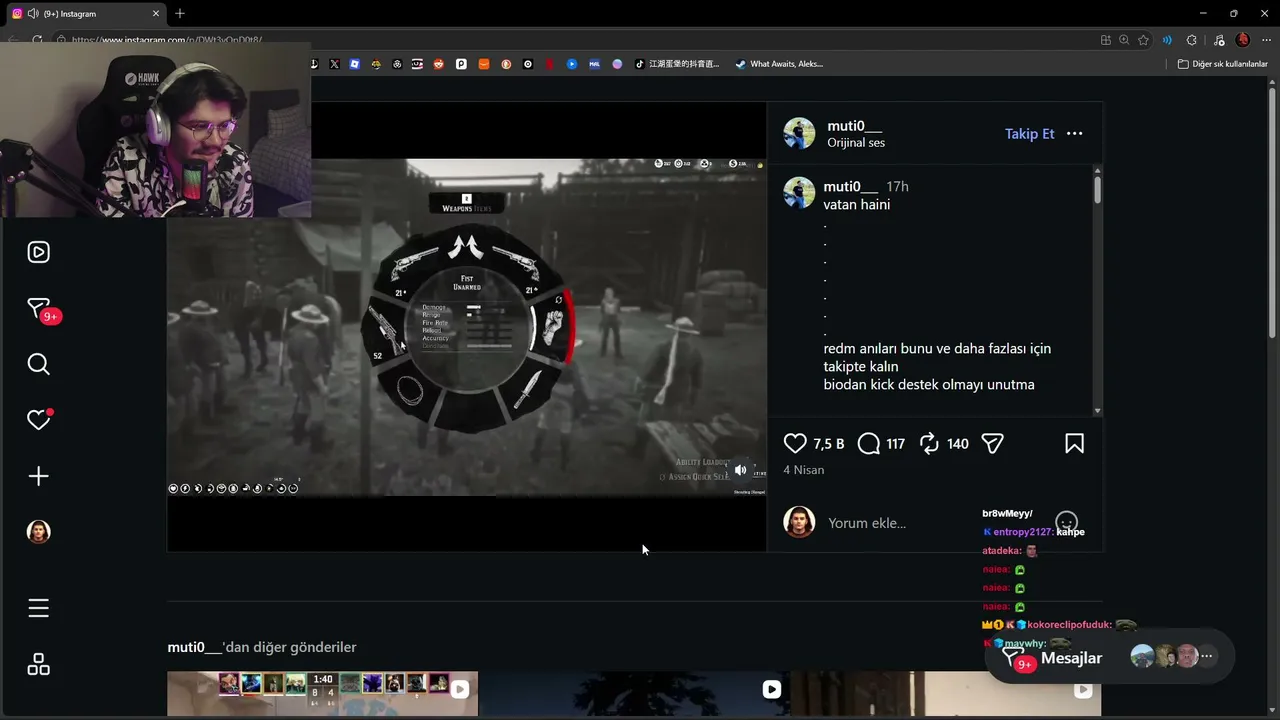Open the four-squares apps icon in the sidebar
This screenshot has width=1280, height=720.
click(x=38, y=664)
